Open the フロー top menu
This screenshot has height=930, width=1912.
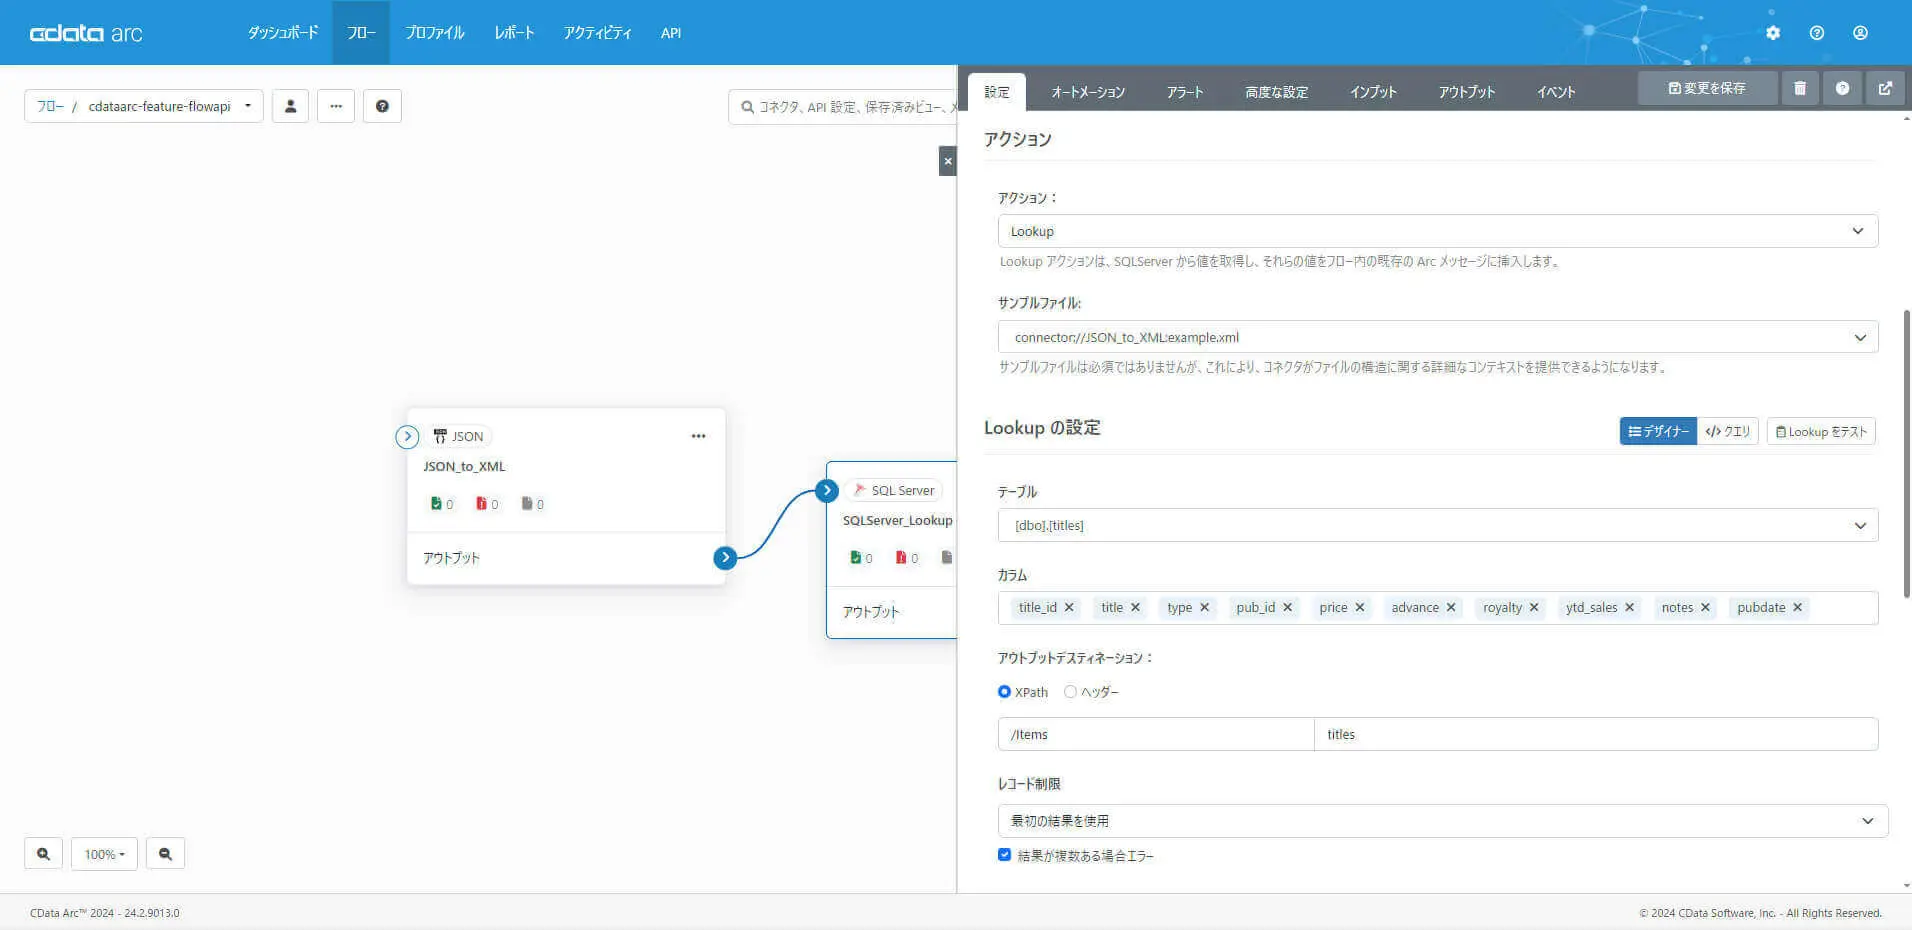[x=361, y=33]
